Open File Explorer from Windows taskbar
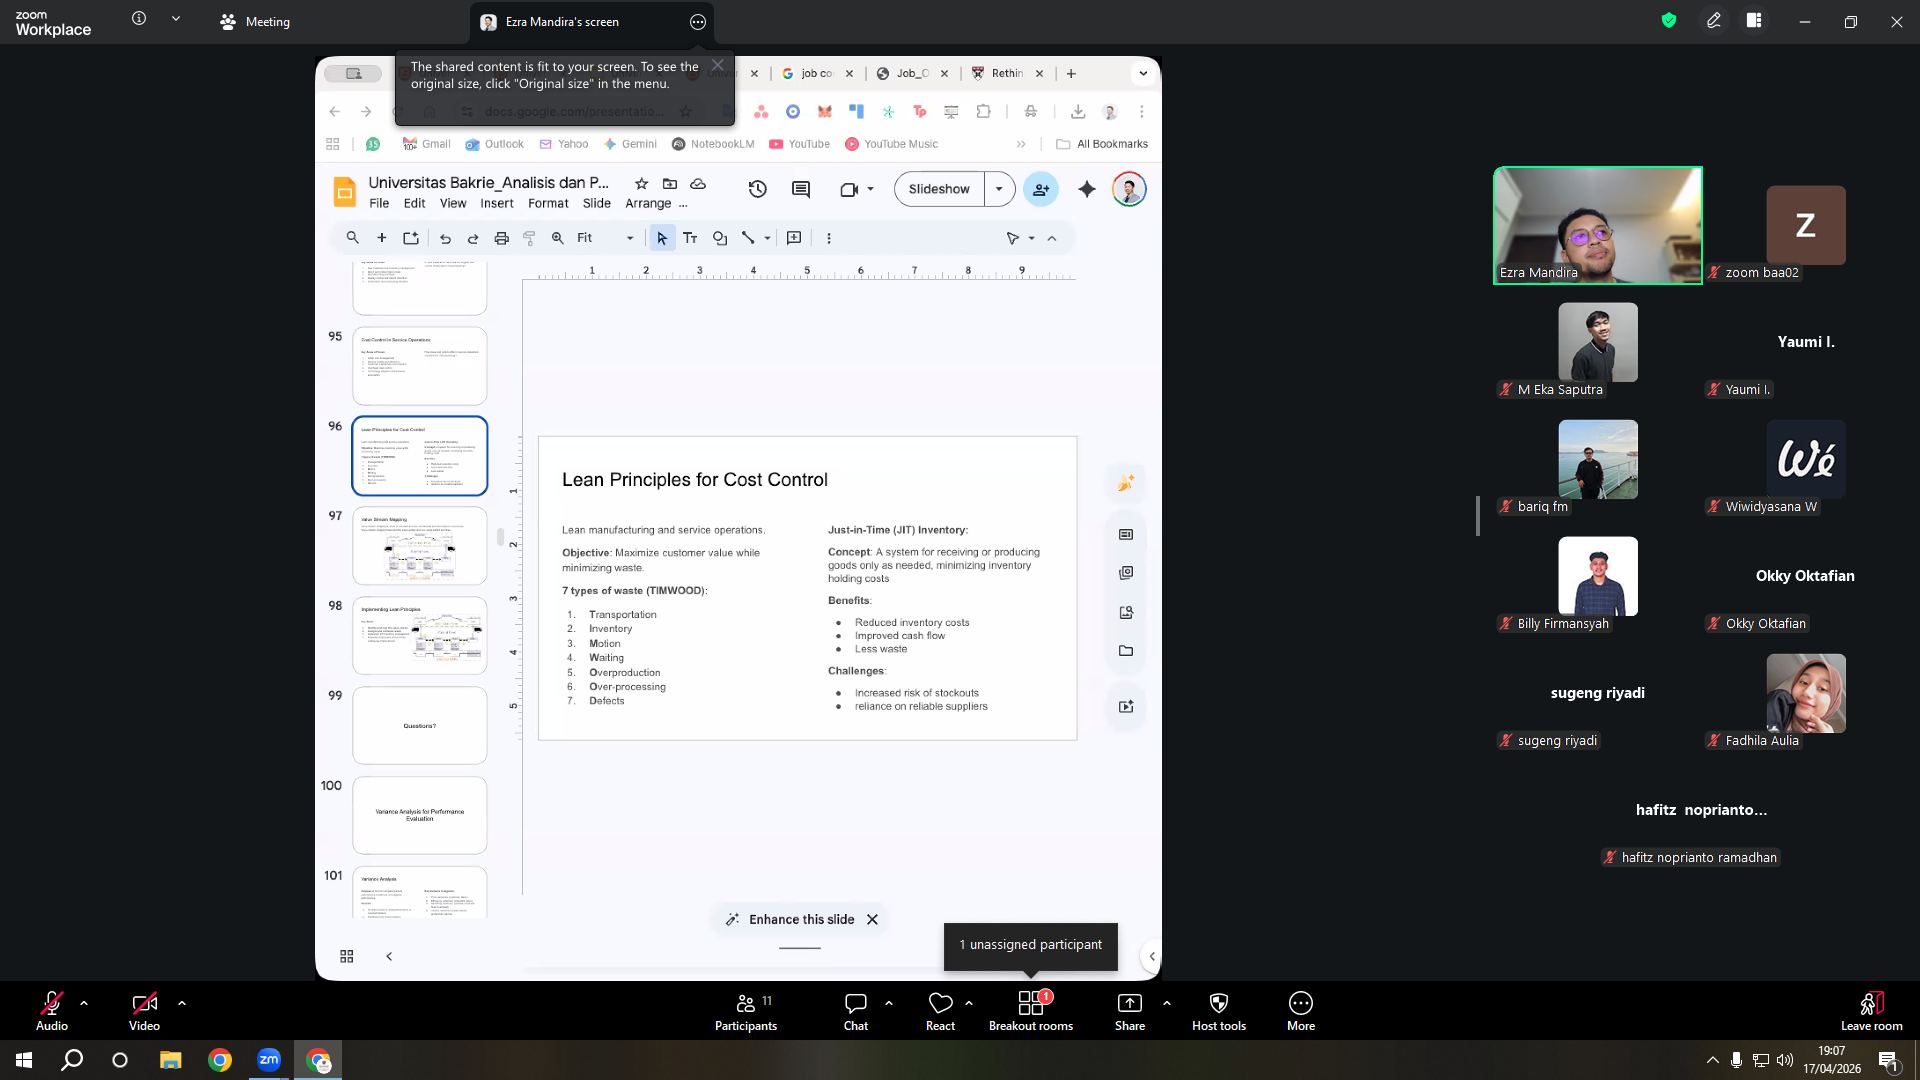The image size is (1920, 1080). pos(171,1060)
